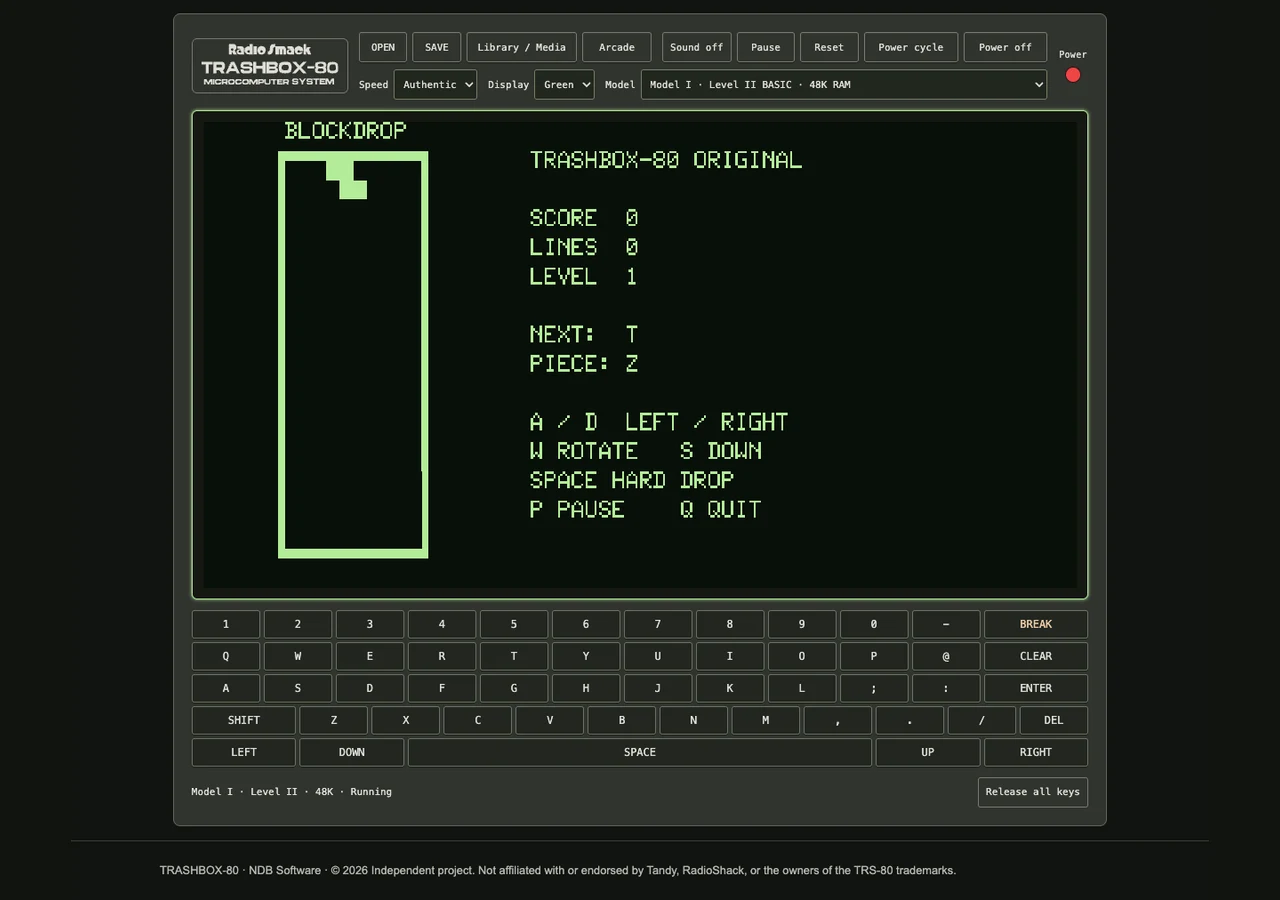Click the D key to move right
The image size is (1280, 900).
(x=370, y=688)
